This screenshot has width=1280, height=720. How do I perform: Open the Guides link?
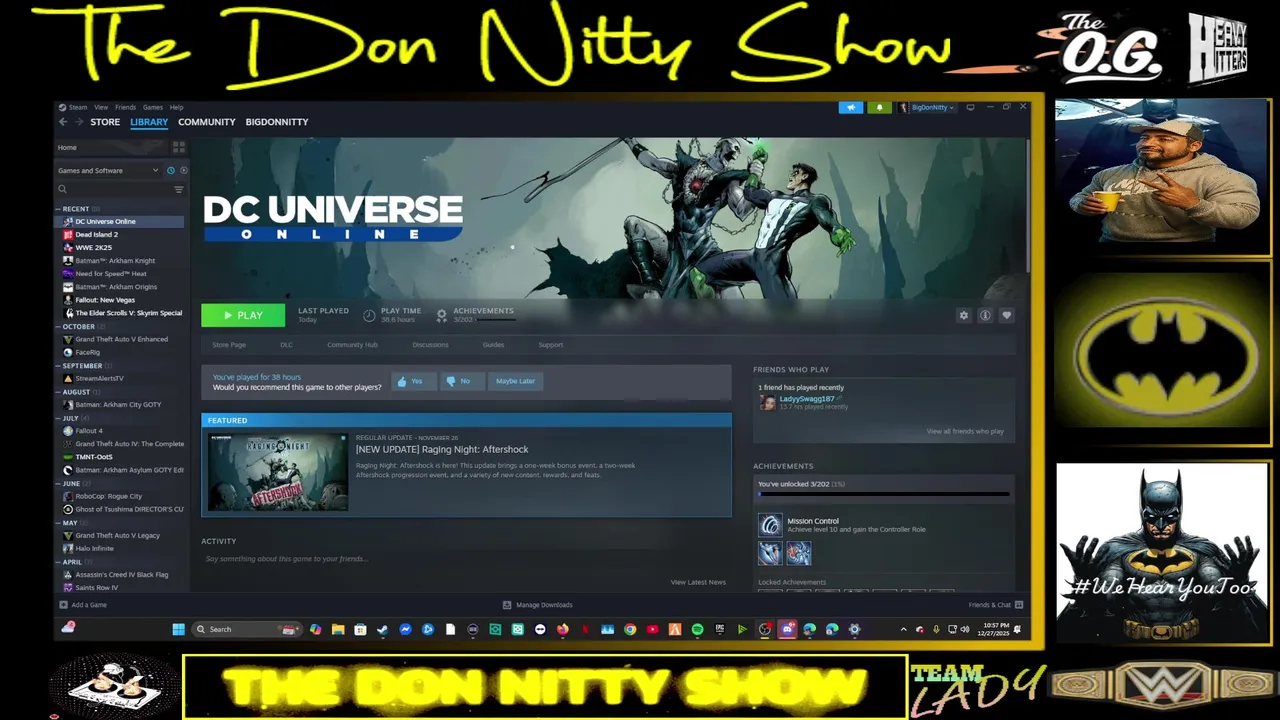tap(493, 345)
